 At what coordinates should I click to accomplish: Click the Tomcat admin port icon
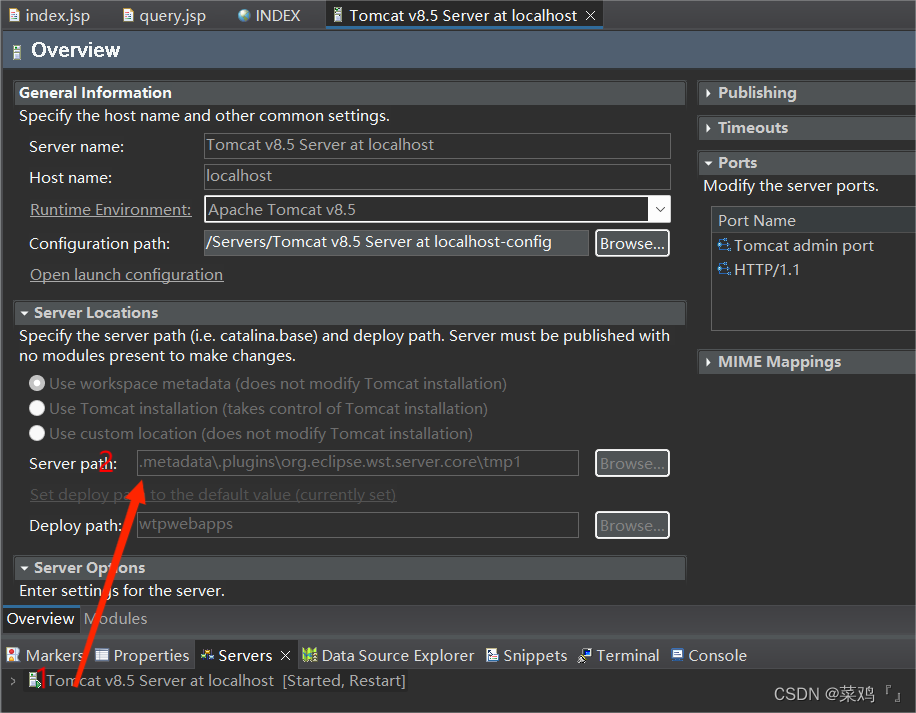724,245
